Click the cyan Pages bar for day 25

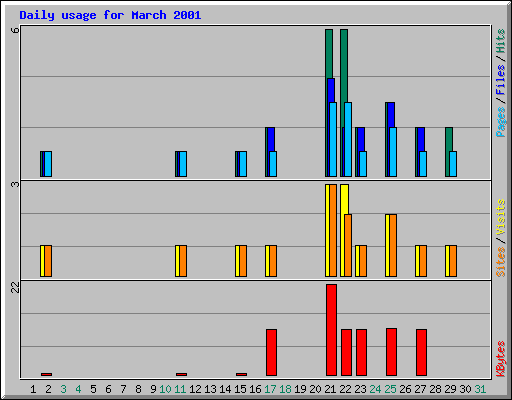(x=393, y=152)
